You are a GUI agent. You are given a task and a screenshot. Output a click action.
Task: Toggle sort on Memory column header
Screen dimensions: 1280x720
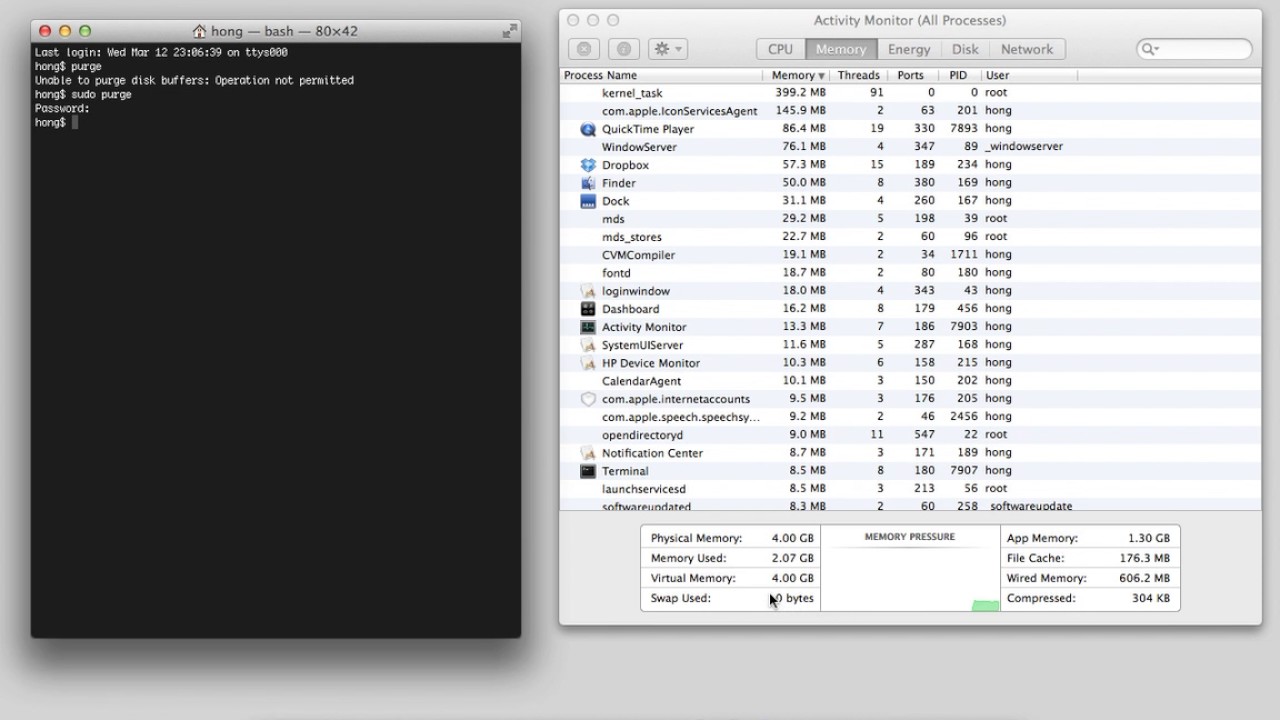coord(798,75)
